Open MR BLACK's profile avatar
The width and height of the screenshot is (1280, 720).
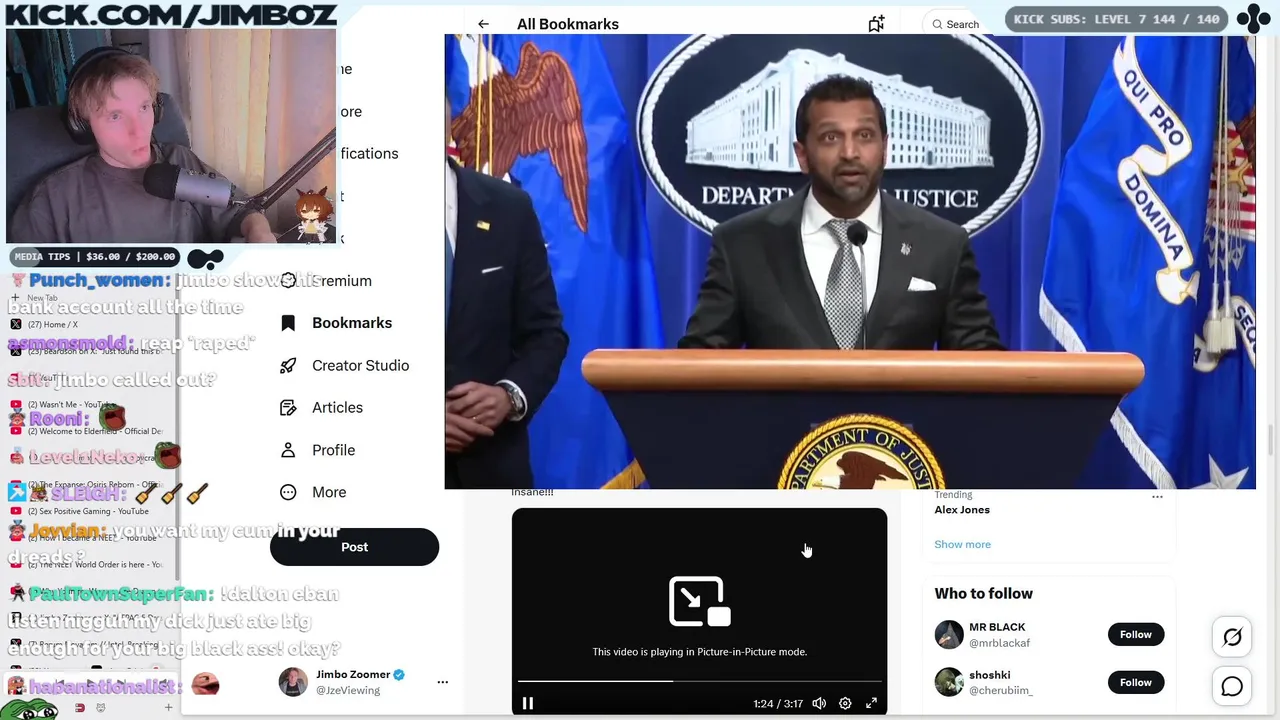(949, 634)
